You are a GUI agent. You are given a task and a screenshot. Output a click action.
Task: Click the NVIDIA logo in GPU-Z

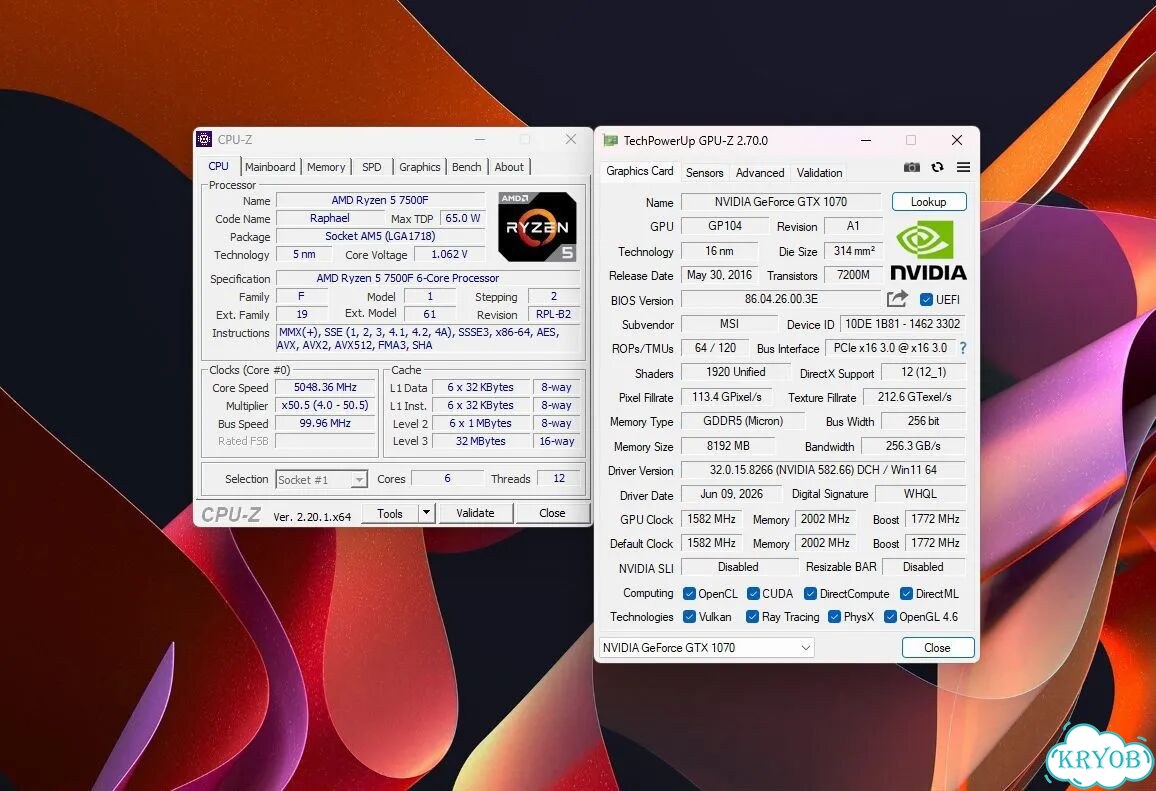(x=928, y=251)
